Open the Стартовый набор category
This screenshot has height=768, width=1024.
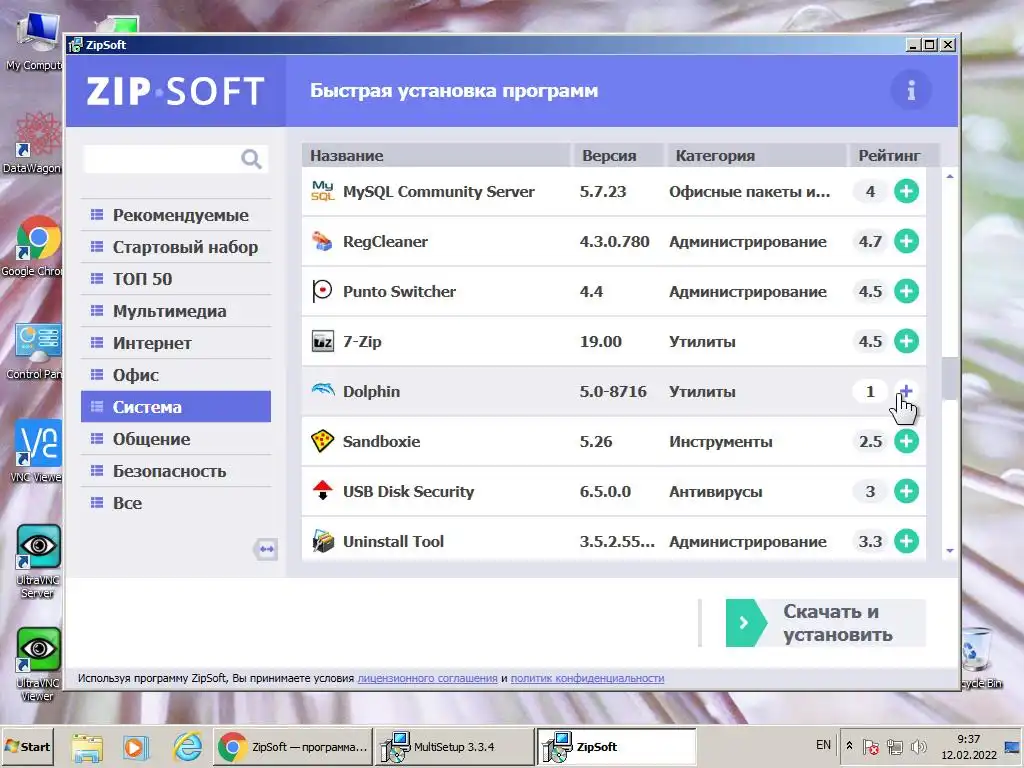[x=176, y=247]
